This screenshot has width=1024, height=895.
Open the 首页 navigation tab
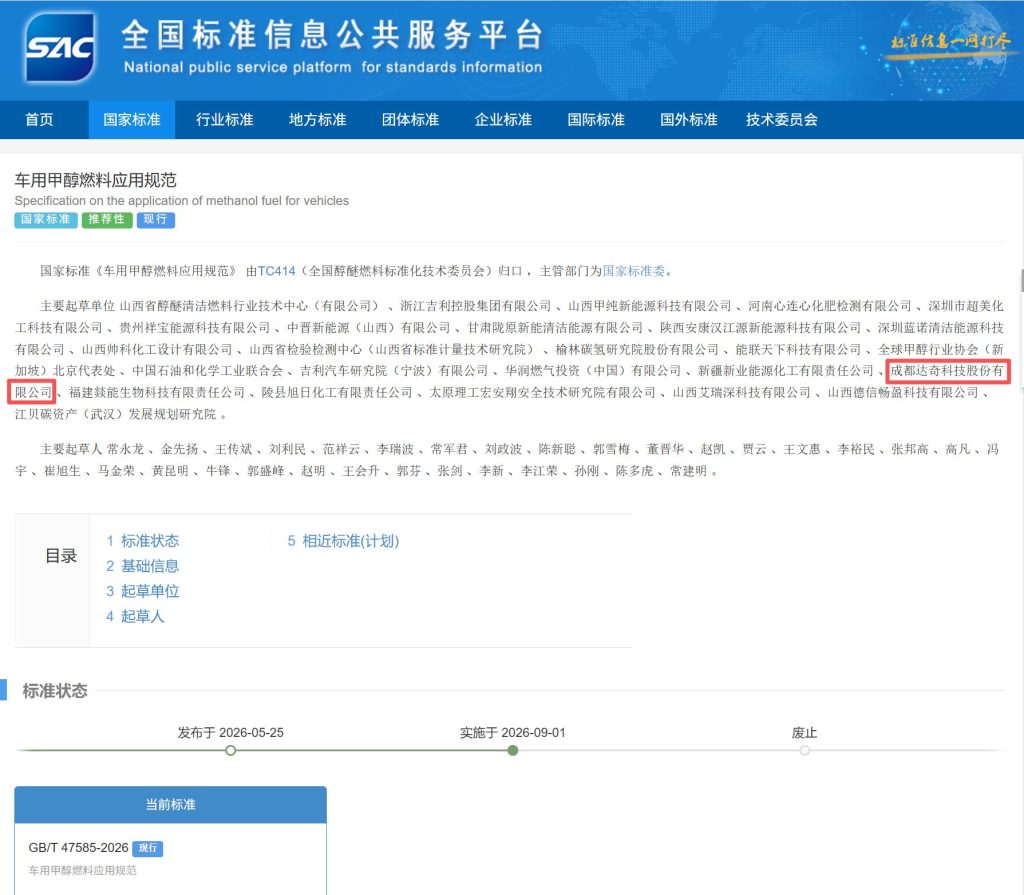pos(39,120)
